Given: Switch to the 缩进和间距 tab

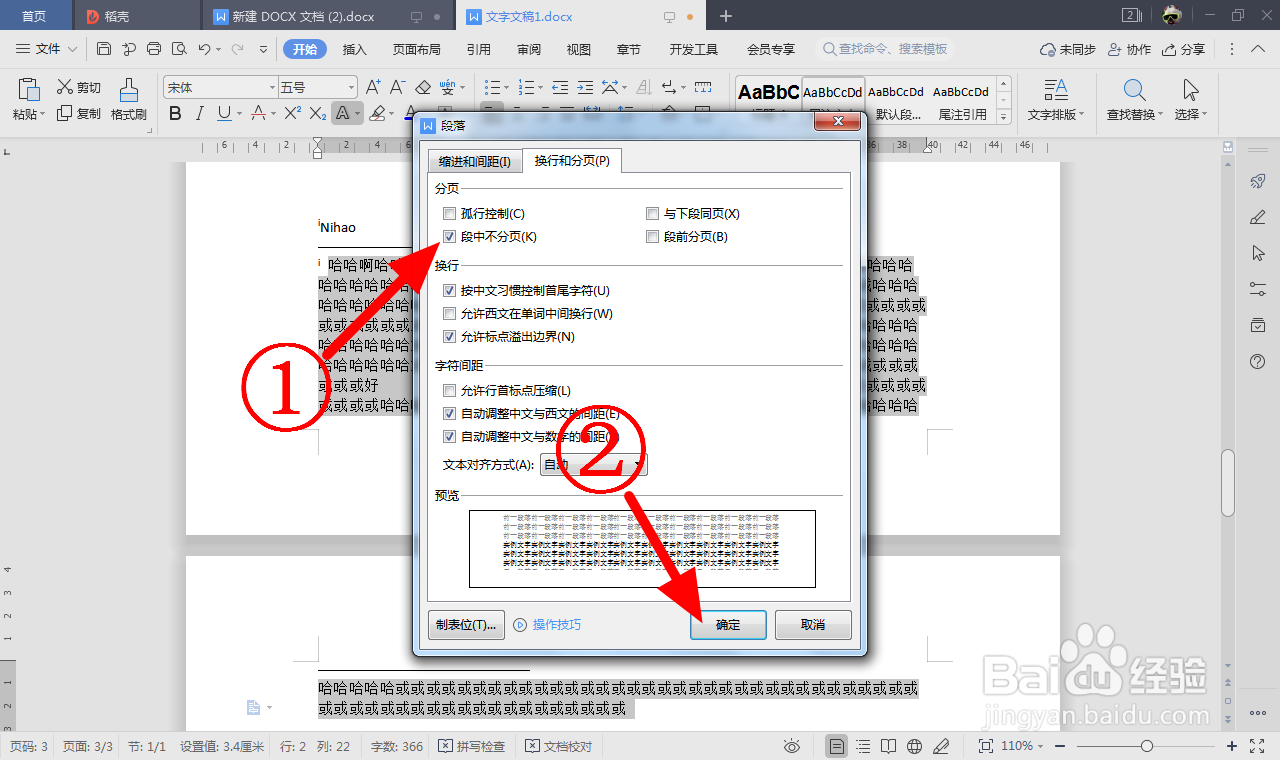Looking at the screenshot, I should click(474, 160).
